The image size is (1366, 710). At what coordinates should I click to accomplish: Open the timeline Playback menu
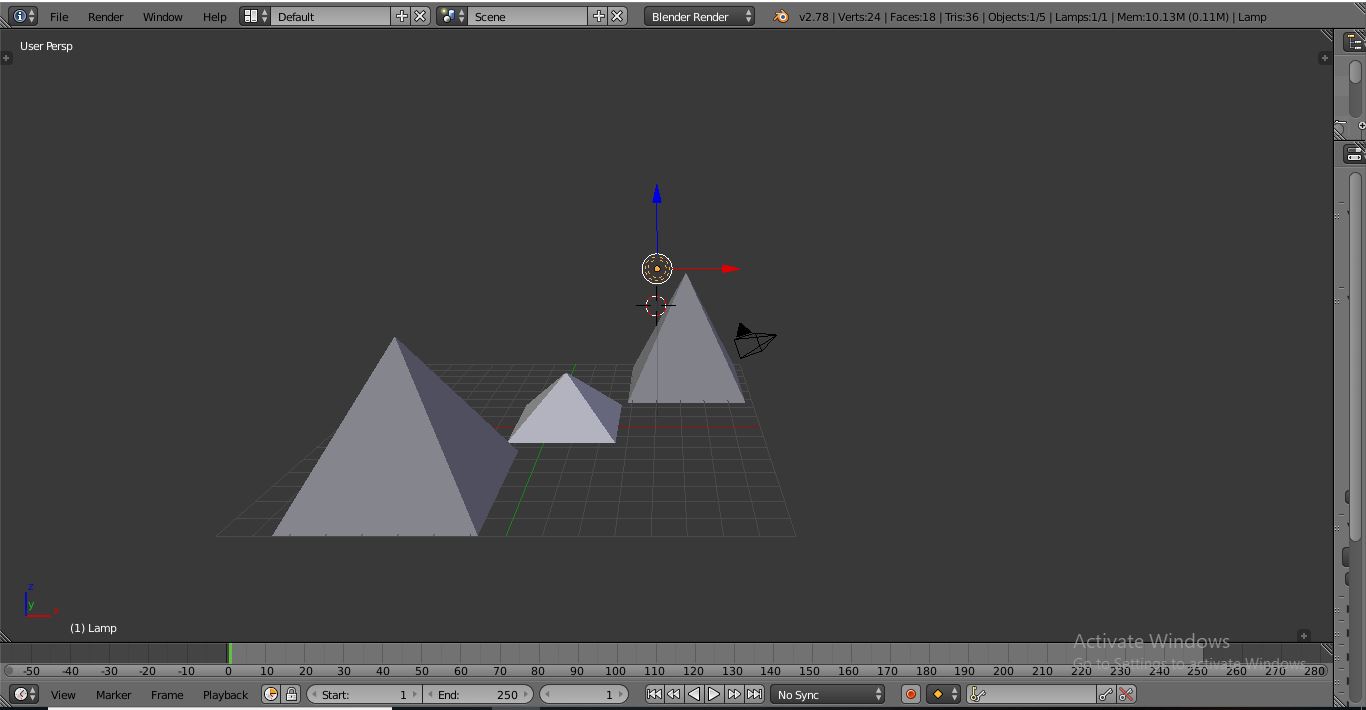[225, 695]
